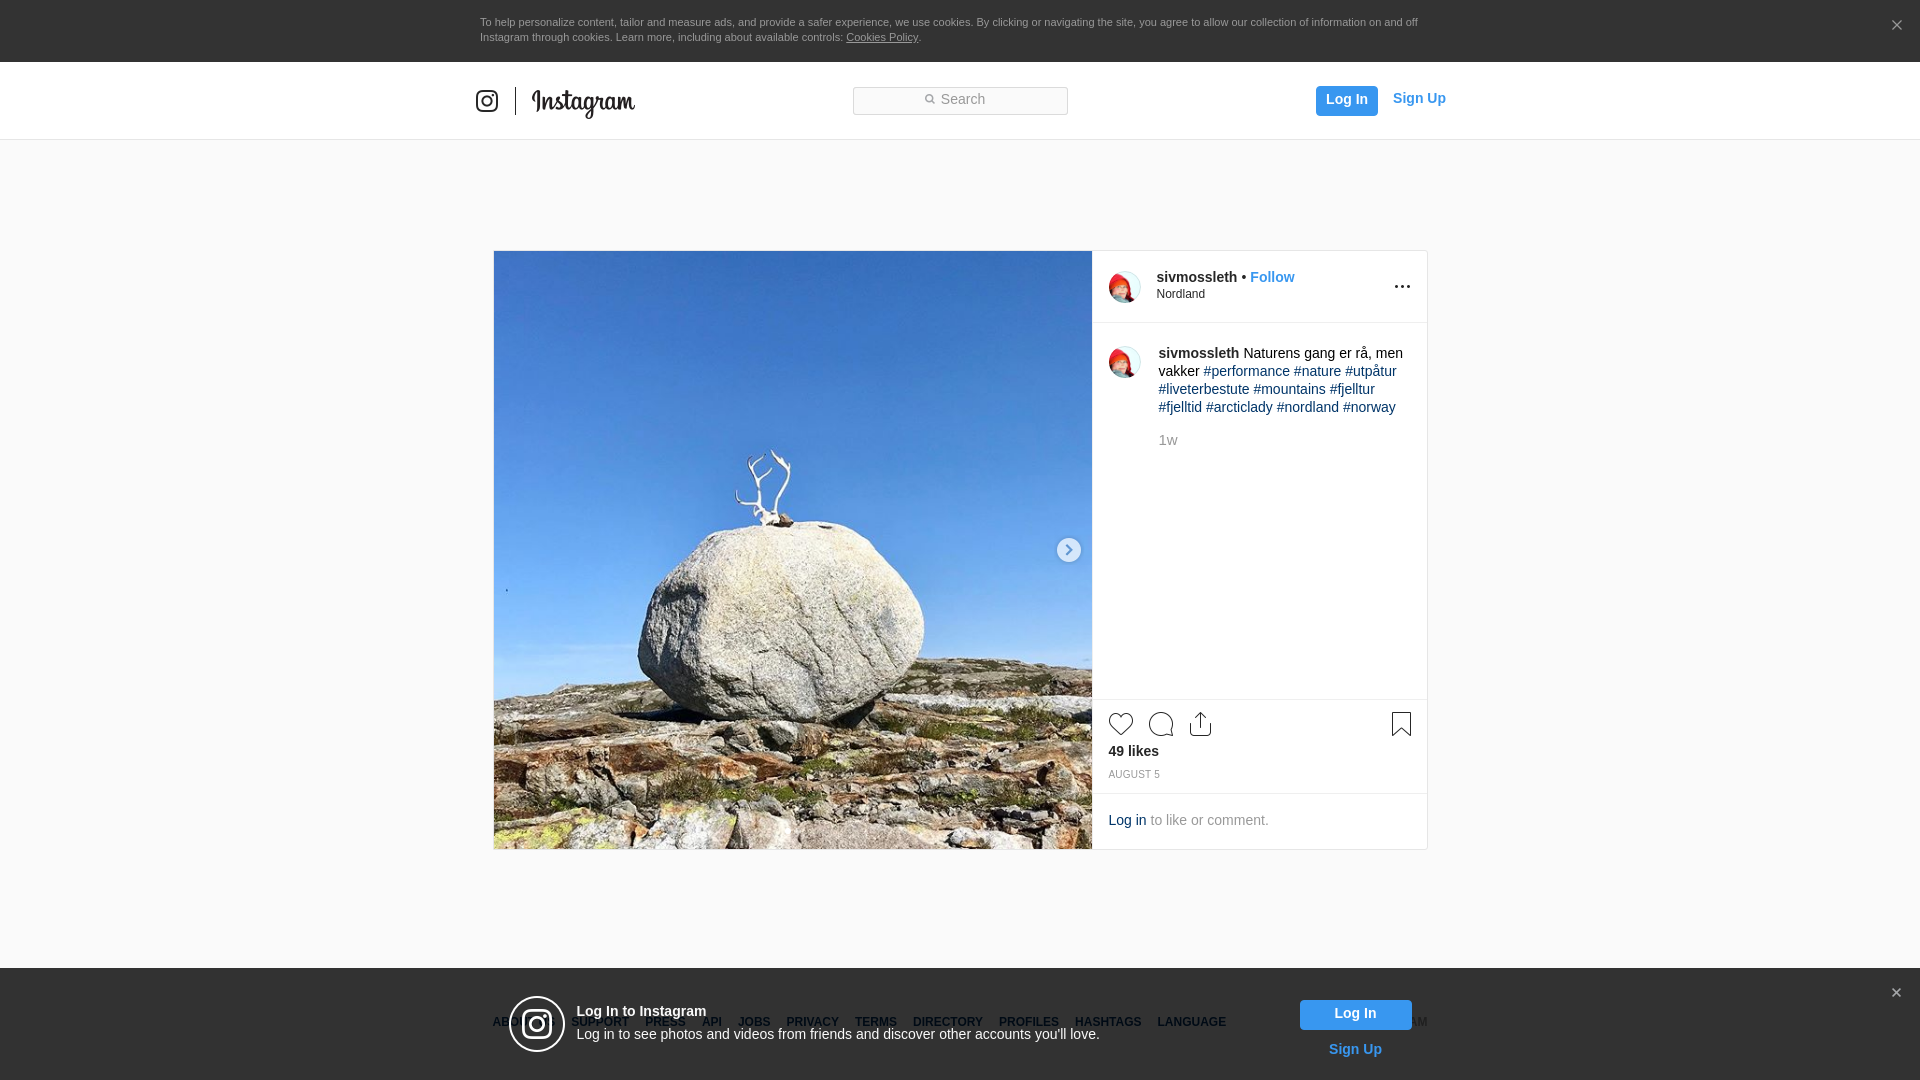Open comments with speech bubble icon
This screenshot has width=1920, height=1080.
coord(1161,724)
